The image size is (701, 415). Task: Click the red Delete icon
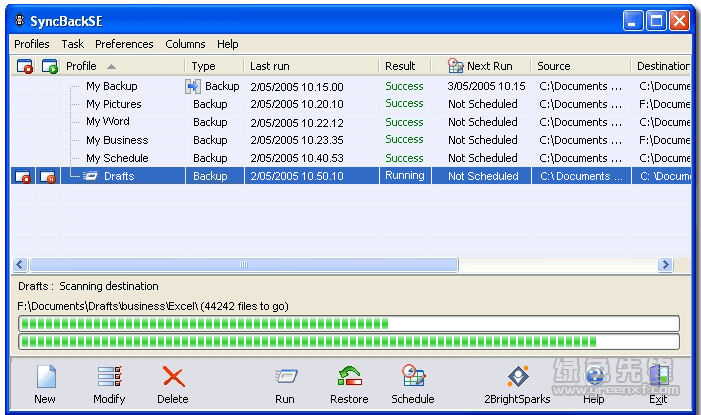click(x=173, y=377)
